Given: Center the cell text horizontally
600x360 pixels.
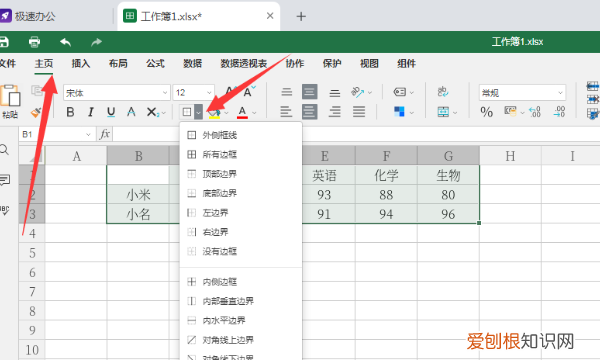Looking at the screenshot, I should coord(309,112).
